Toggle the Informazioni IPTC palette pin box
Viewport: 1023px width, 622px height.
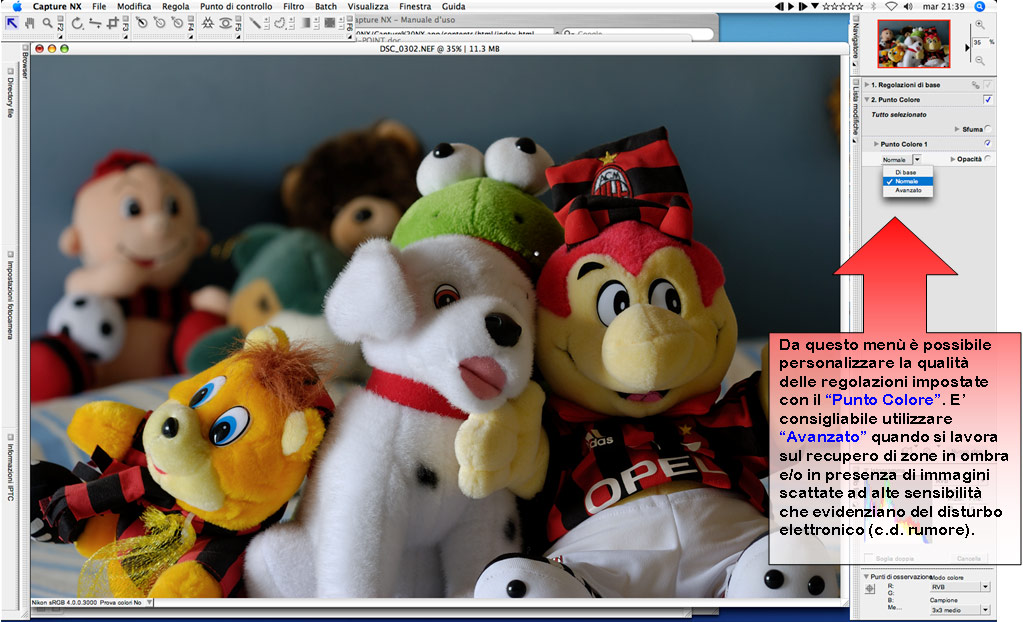tap(10, 437)
